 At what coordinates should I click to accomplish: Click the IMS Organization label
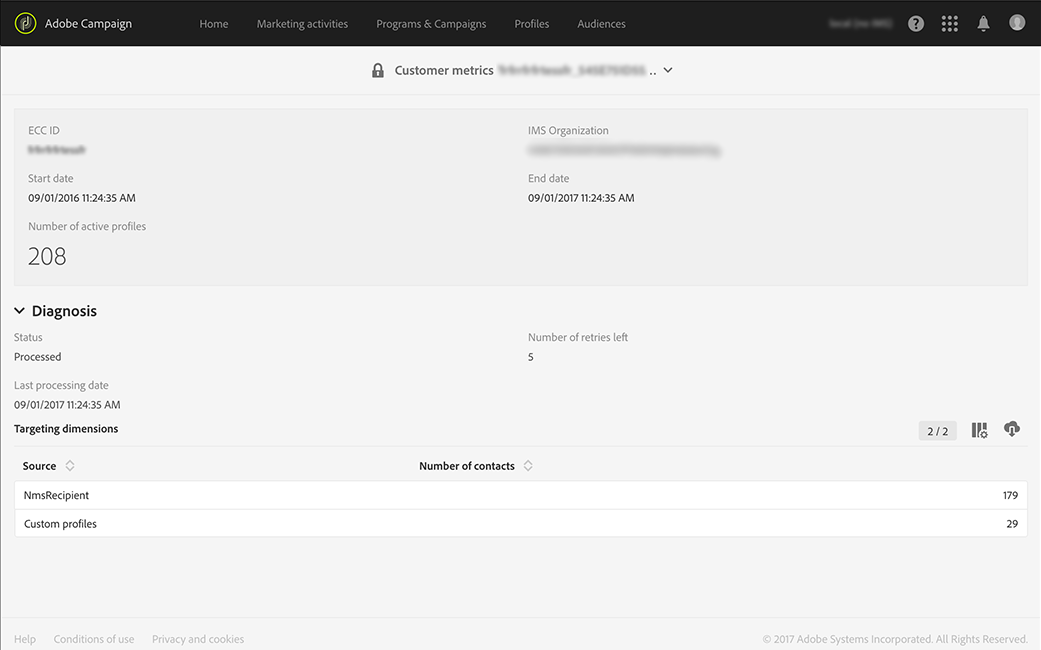point(568,130)
